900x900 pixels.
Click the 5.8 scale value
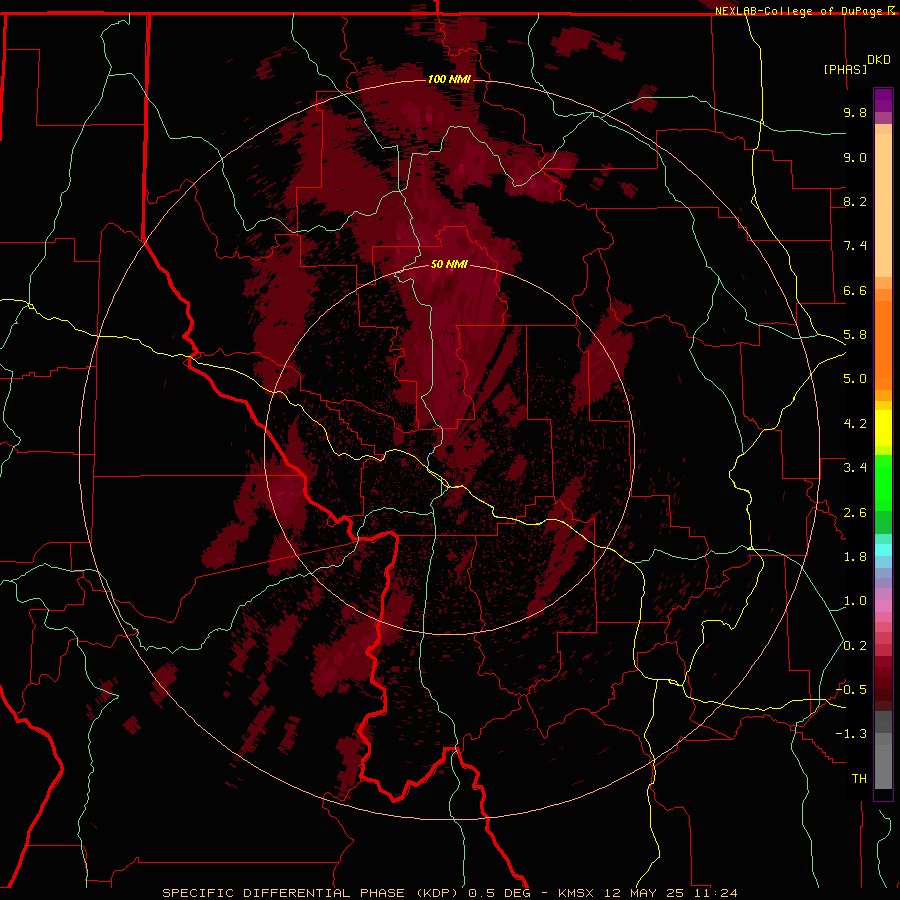tap(855, 335)
